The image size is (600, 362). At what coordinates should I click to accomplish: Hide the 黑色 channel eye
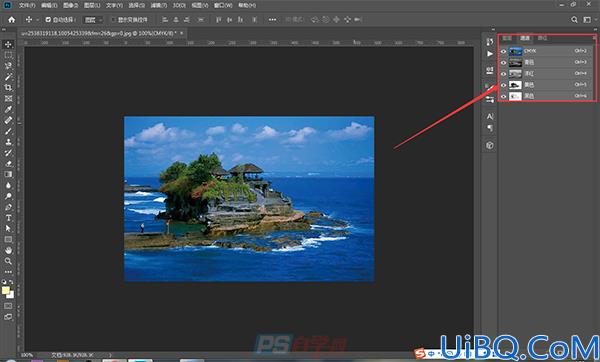pyautogui.click(x=503, y=96)
